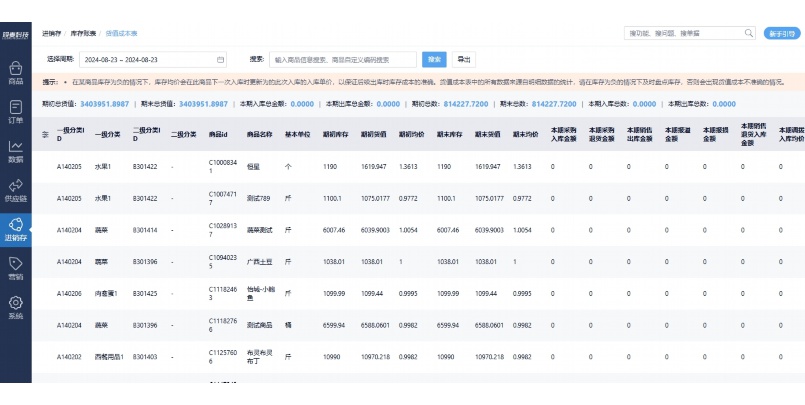Screen dimensions: 805x405
Task: Click the 本期采购退货金额 column header
Action: [x=601, y=134]
